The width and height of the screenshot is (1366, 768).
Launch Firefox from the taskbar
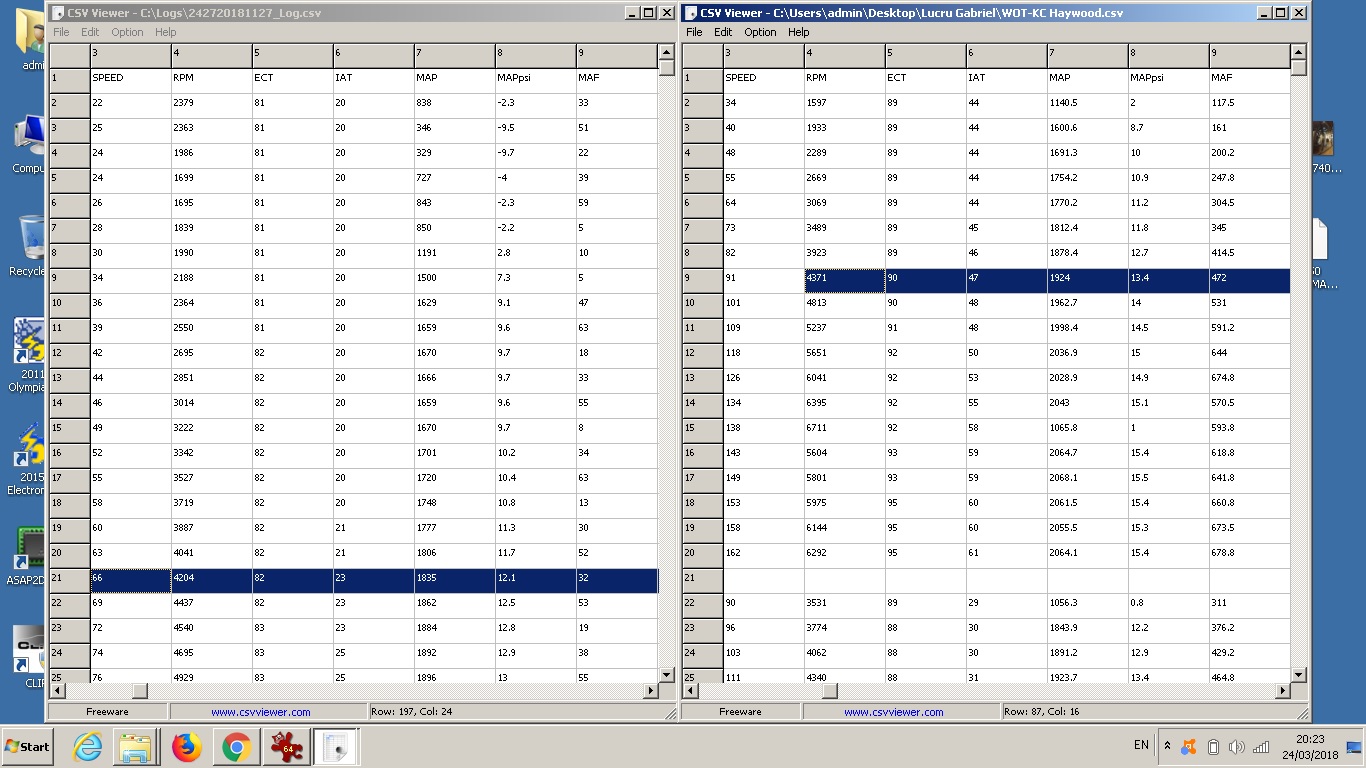(186, 747)
